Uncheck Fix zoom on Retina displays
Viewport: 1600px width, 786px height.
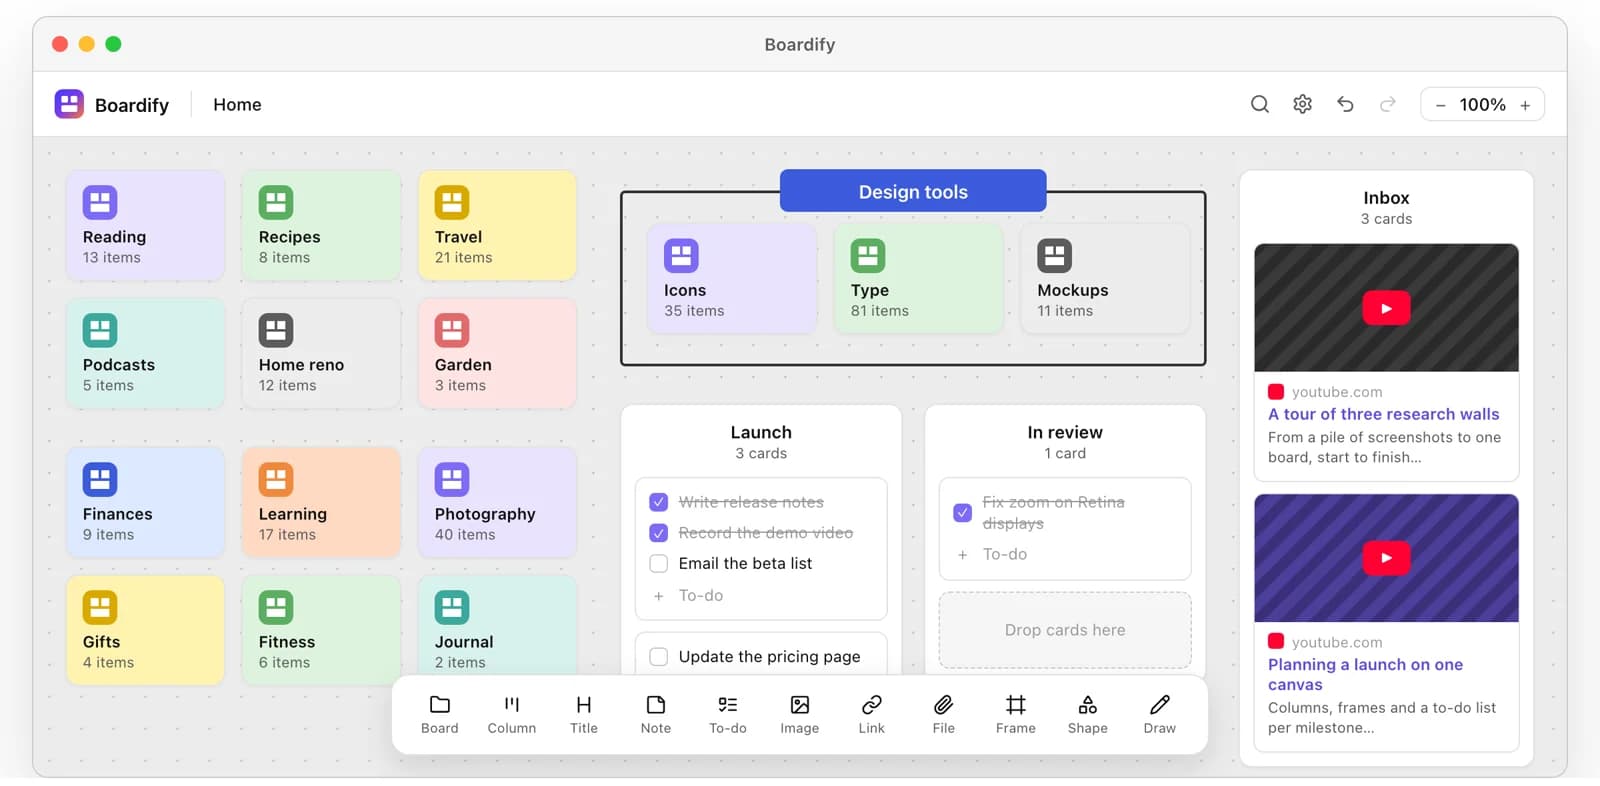point(962,512)
